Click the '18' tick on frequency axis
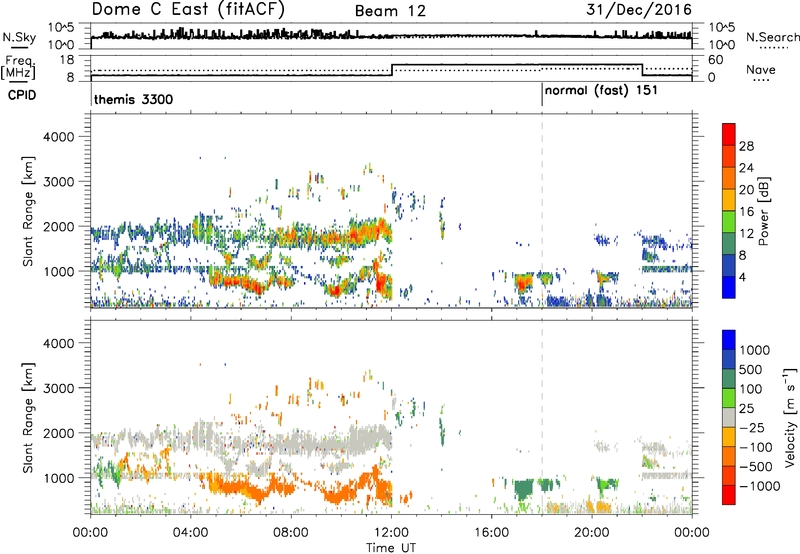800x554 pixels. (x=67, y=60)
